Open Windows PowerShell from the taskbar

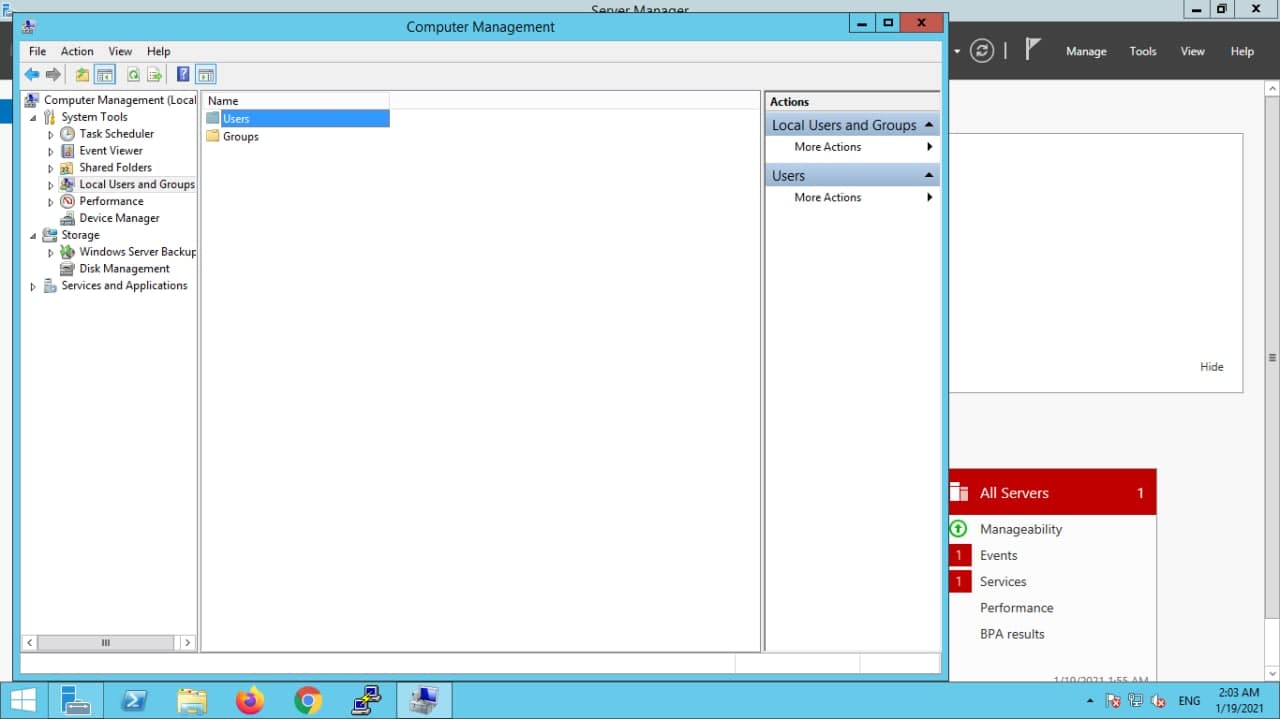134,701
